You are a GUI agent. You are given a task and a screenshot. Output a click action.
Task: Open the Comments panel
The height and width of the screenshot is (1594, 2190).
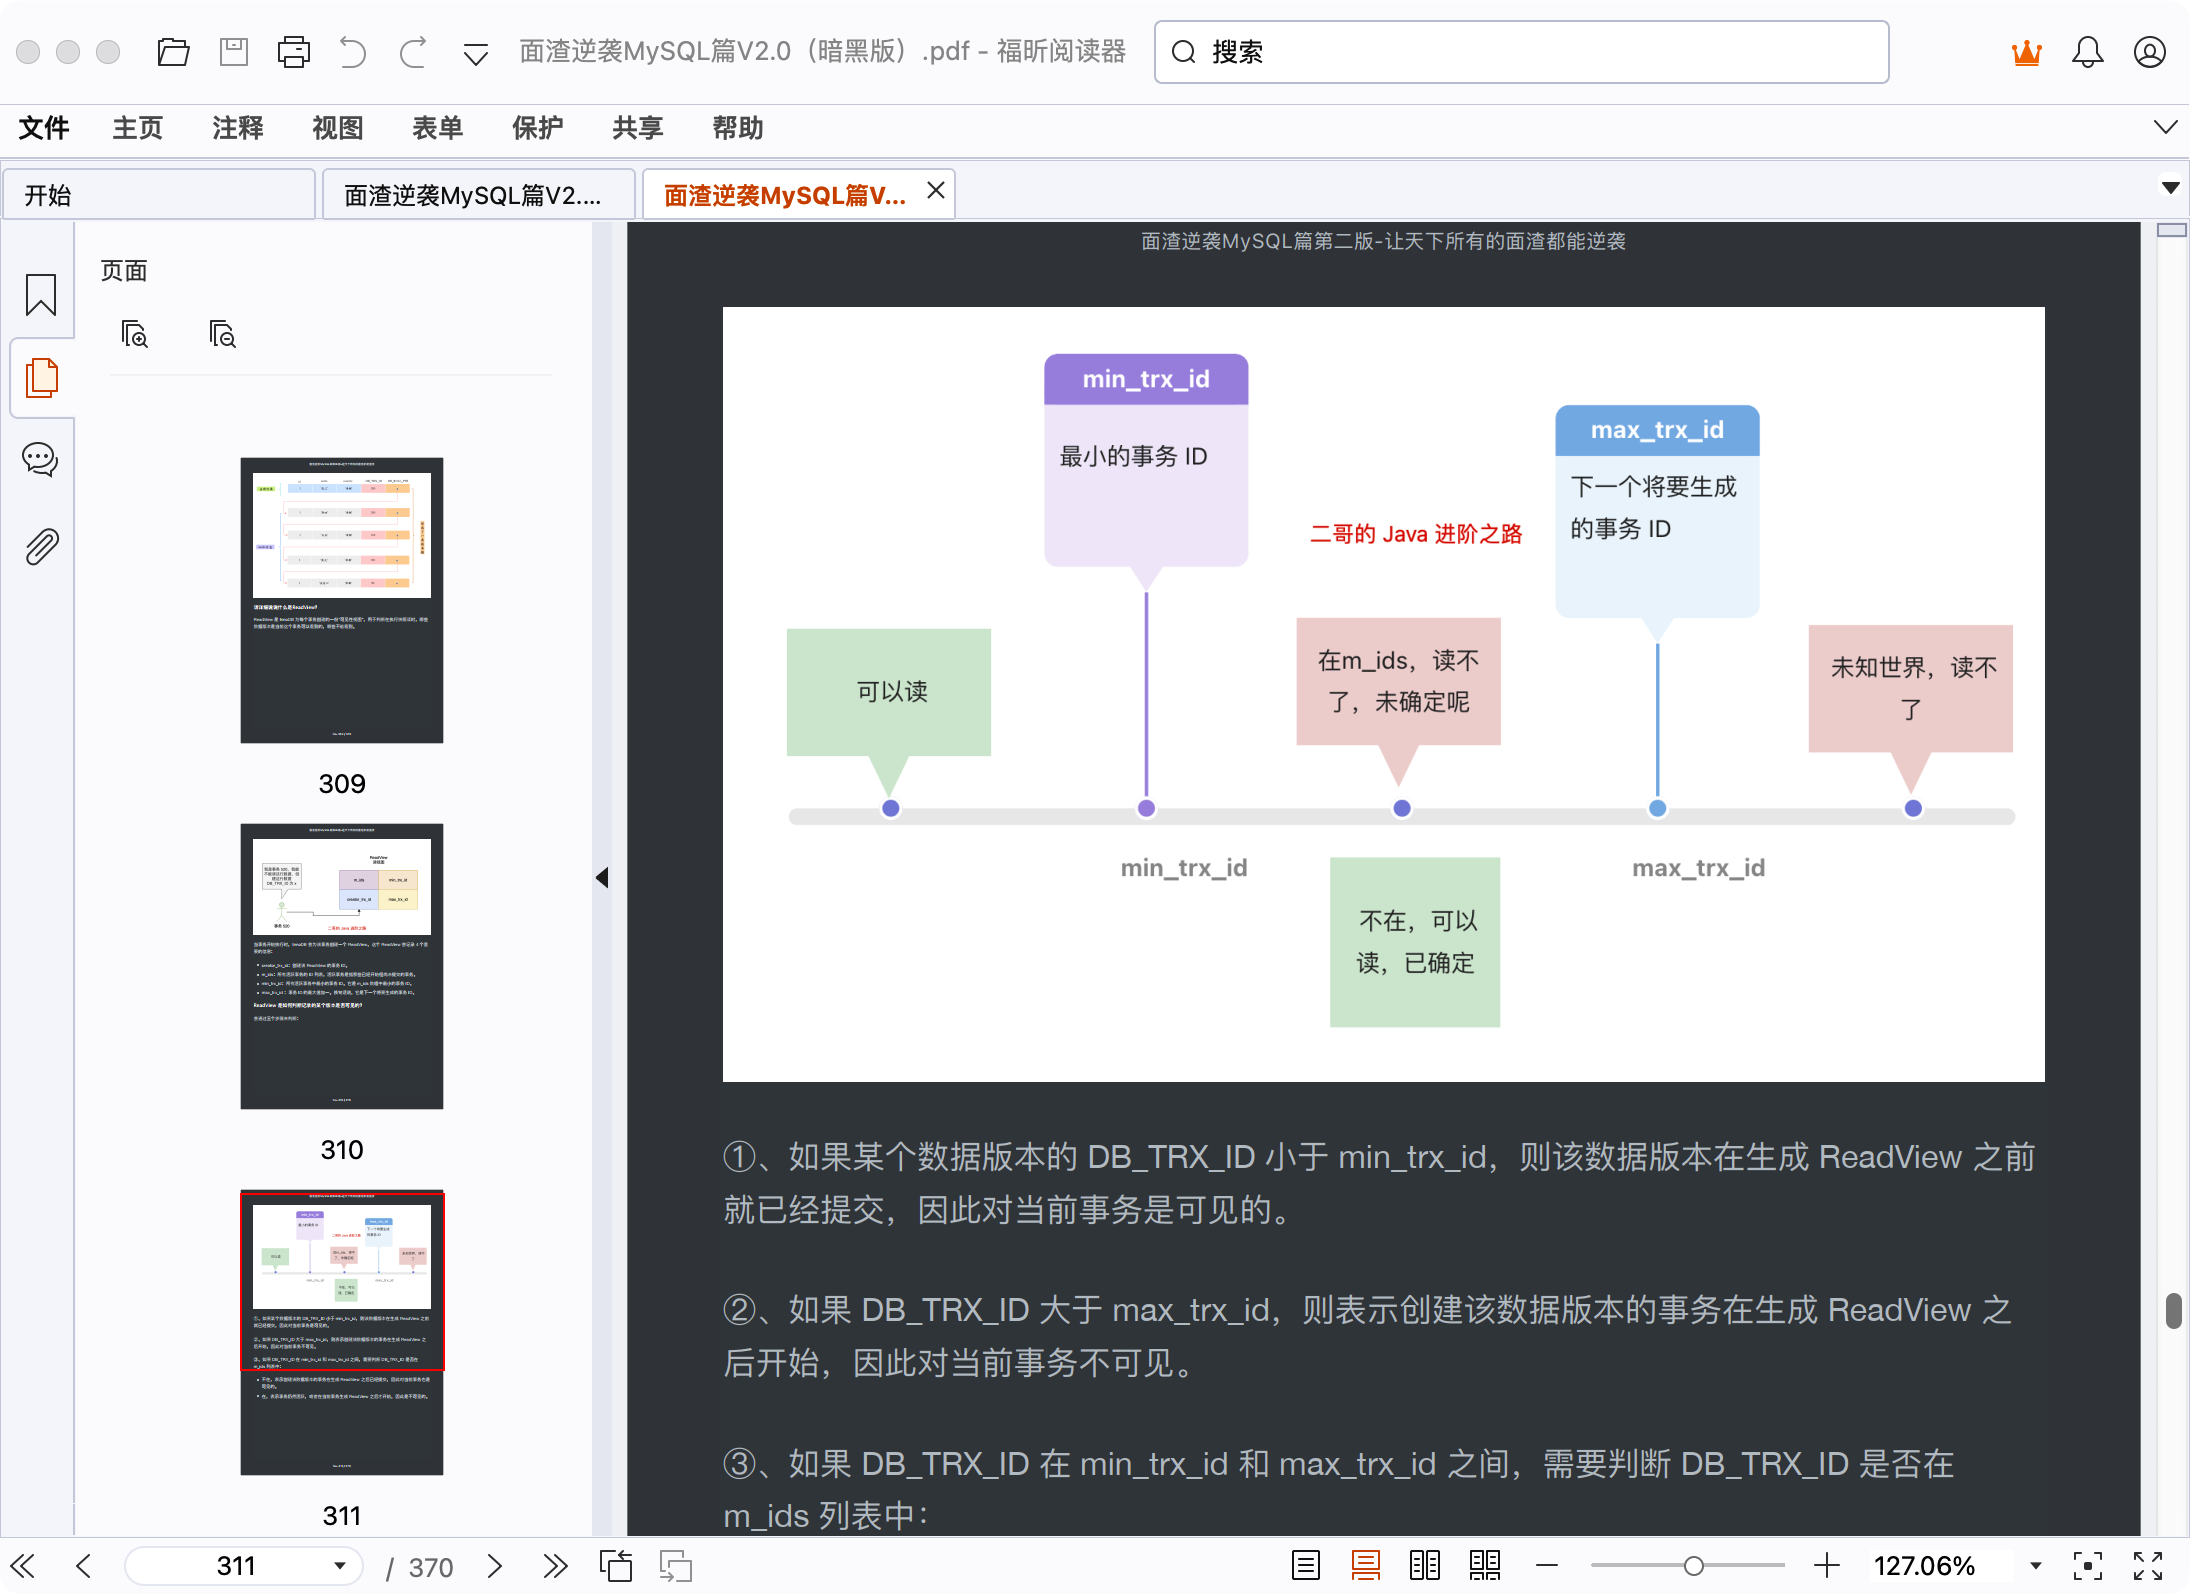tap(40, 460)
